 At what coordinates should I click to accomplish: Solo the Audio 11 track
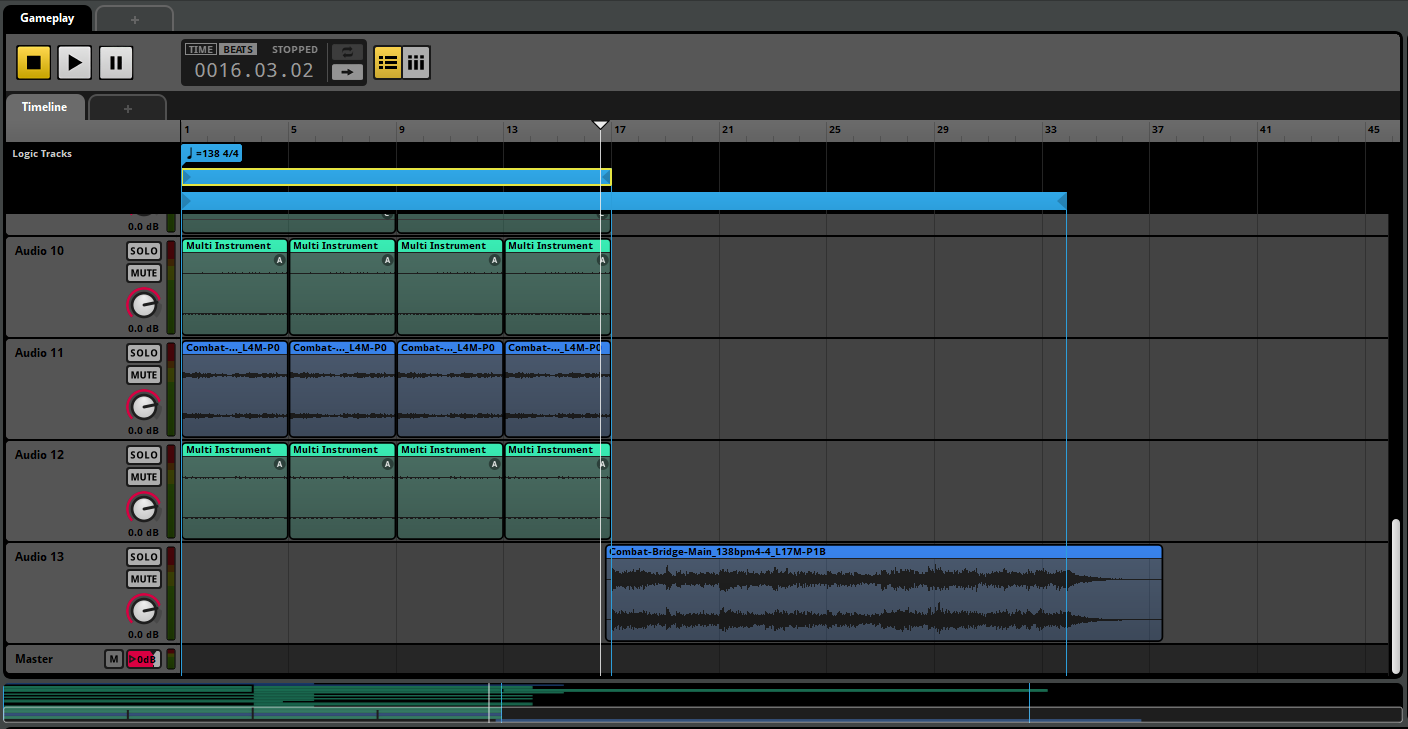click(x=144, y=353)
